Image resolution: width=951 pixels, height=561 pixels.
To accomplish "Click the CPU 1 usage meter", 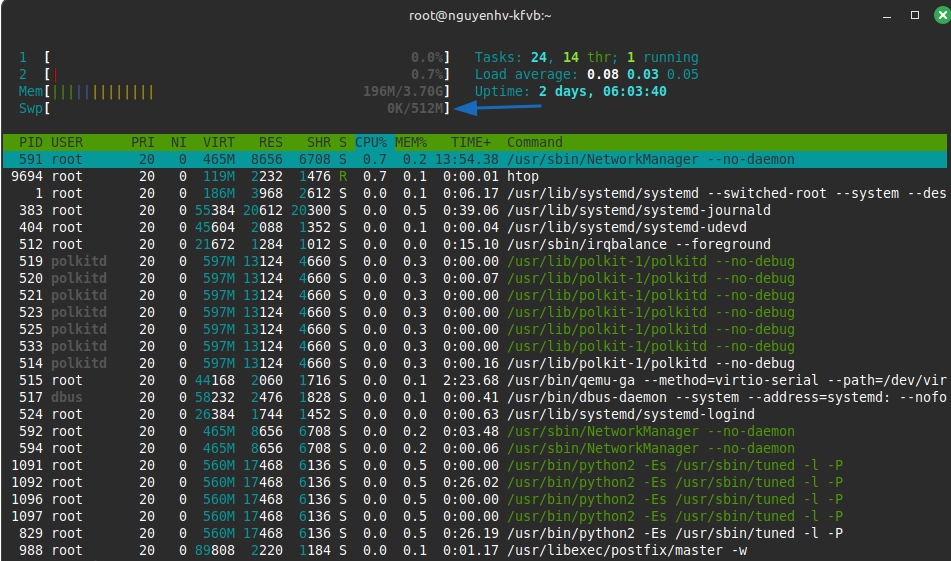I will (x=234, y=58).
